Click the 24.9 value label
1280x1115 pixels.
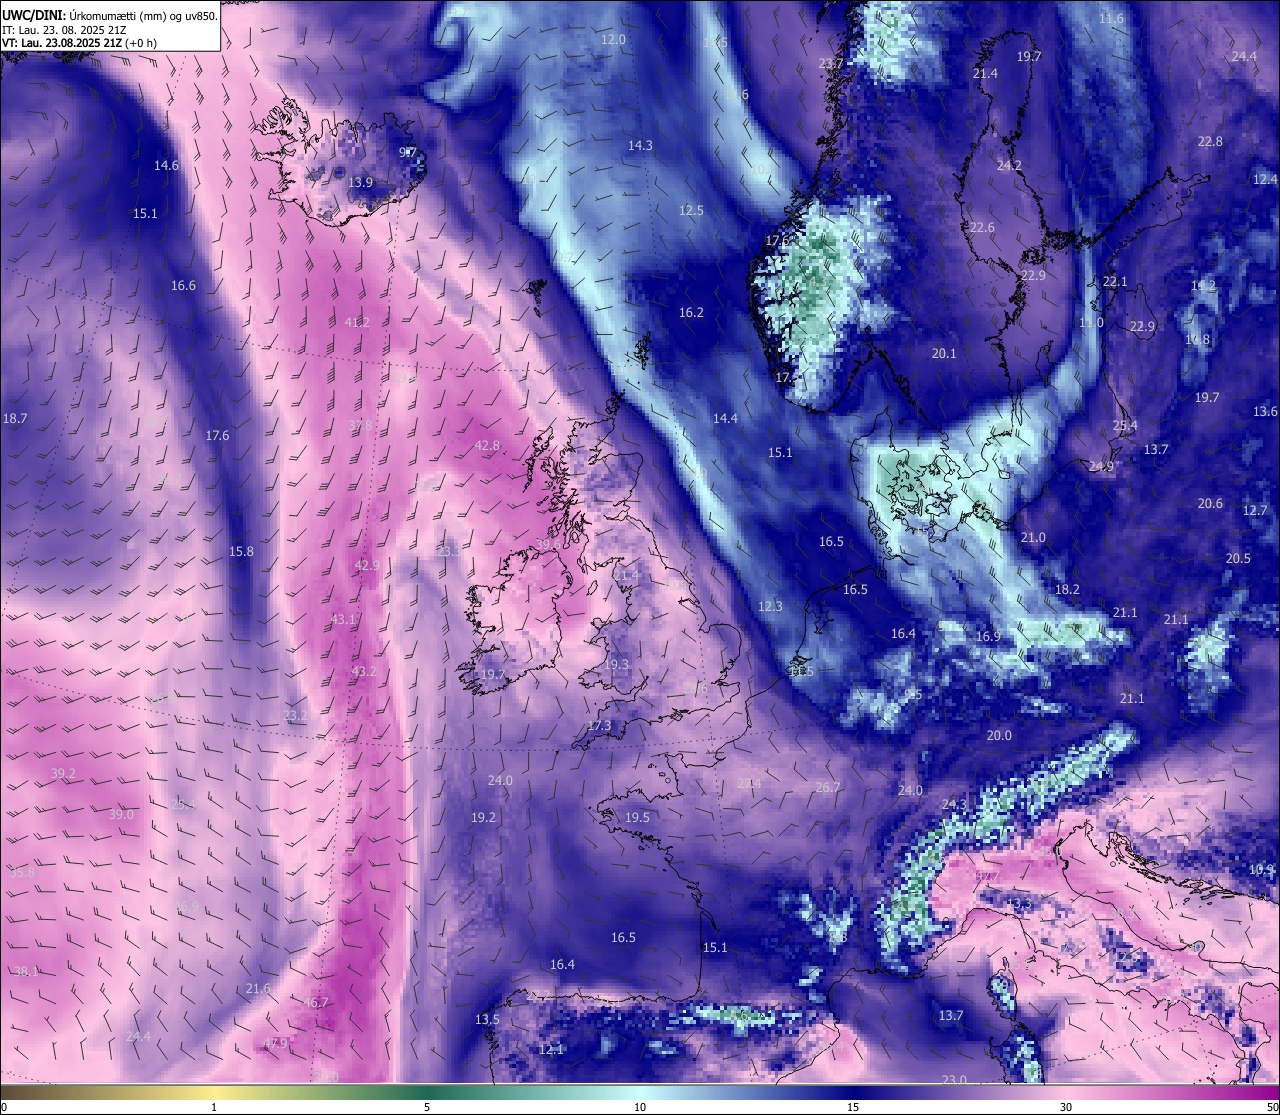[x=1101, y=466]
